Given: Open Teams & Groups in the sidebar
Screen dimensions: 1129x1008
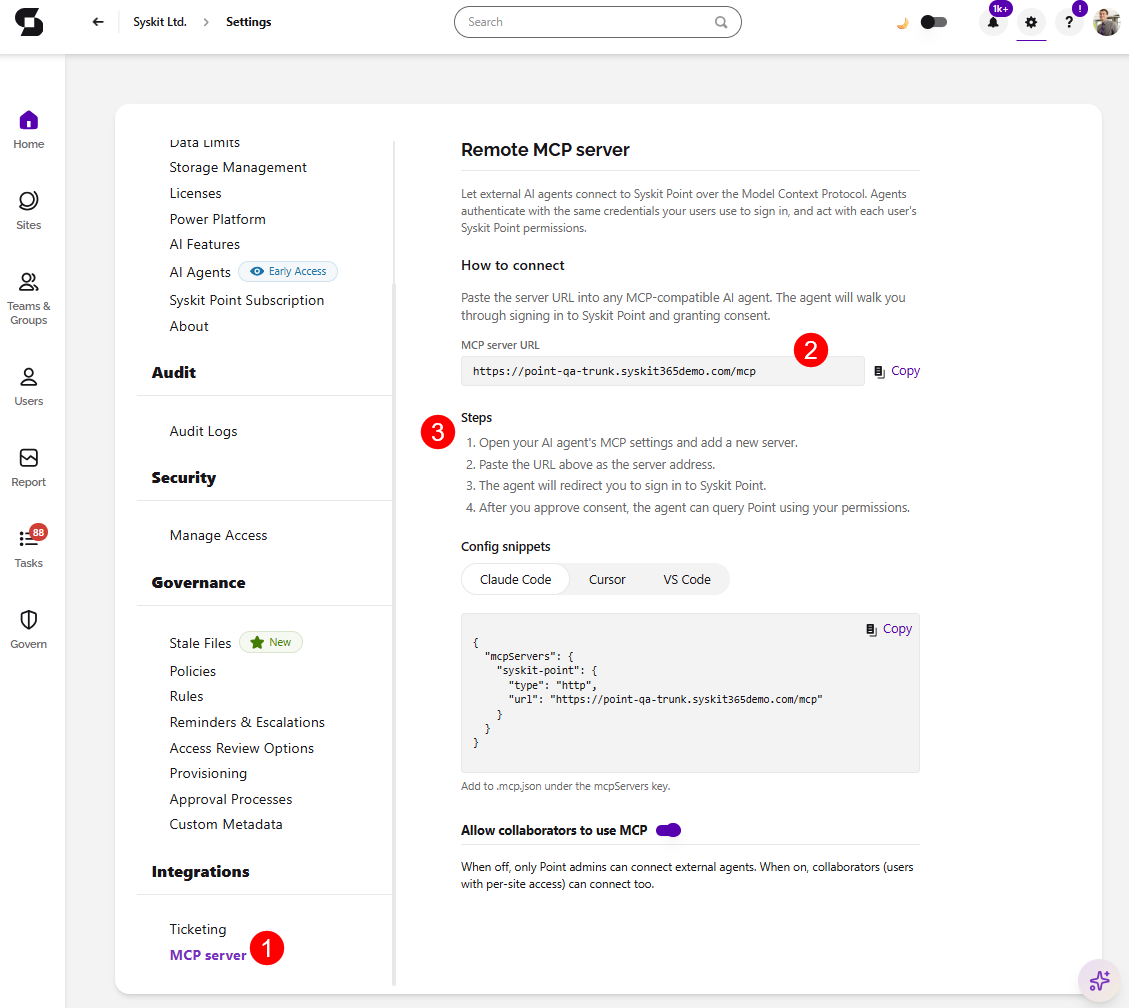Looking at the screenshot, I should [x=29, y=299].
